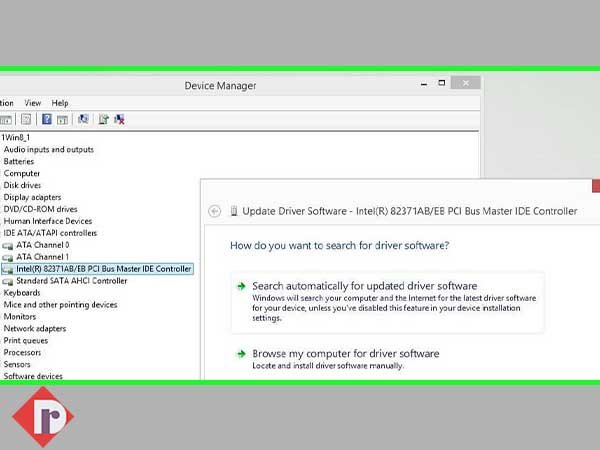Open the Properties toolbar icon
The image size is (600, 450).
click(x=26, y=119)
